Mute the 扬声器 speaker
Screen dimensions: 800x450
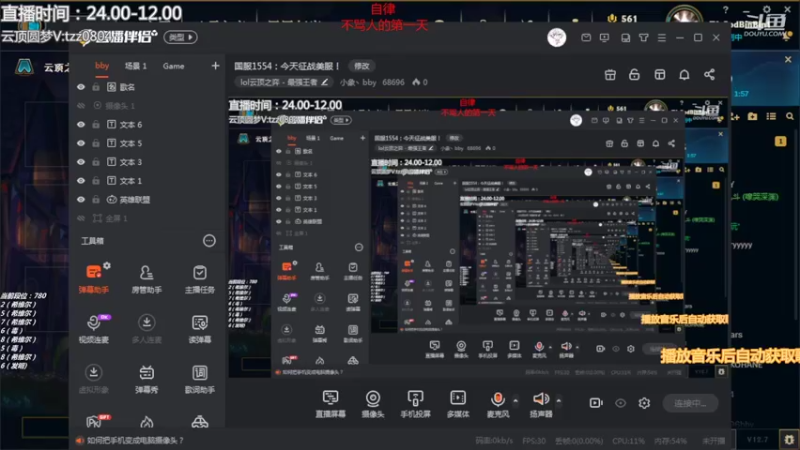pos(541,404)
